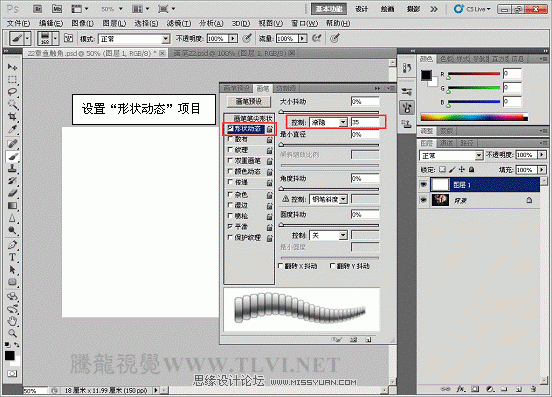Click the foreground color swatch in Color panel

click(x=426, y=75)
